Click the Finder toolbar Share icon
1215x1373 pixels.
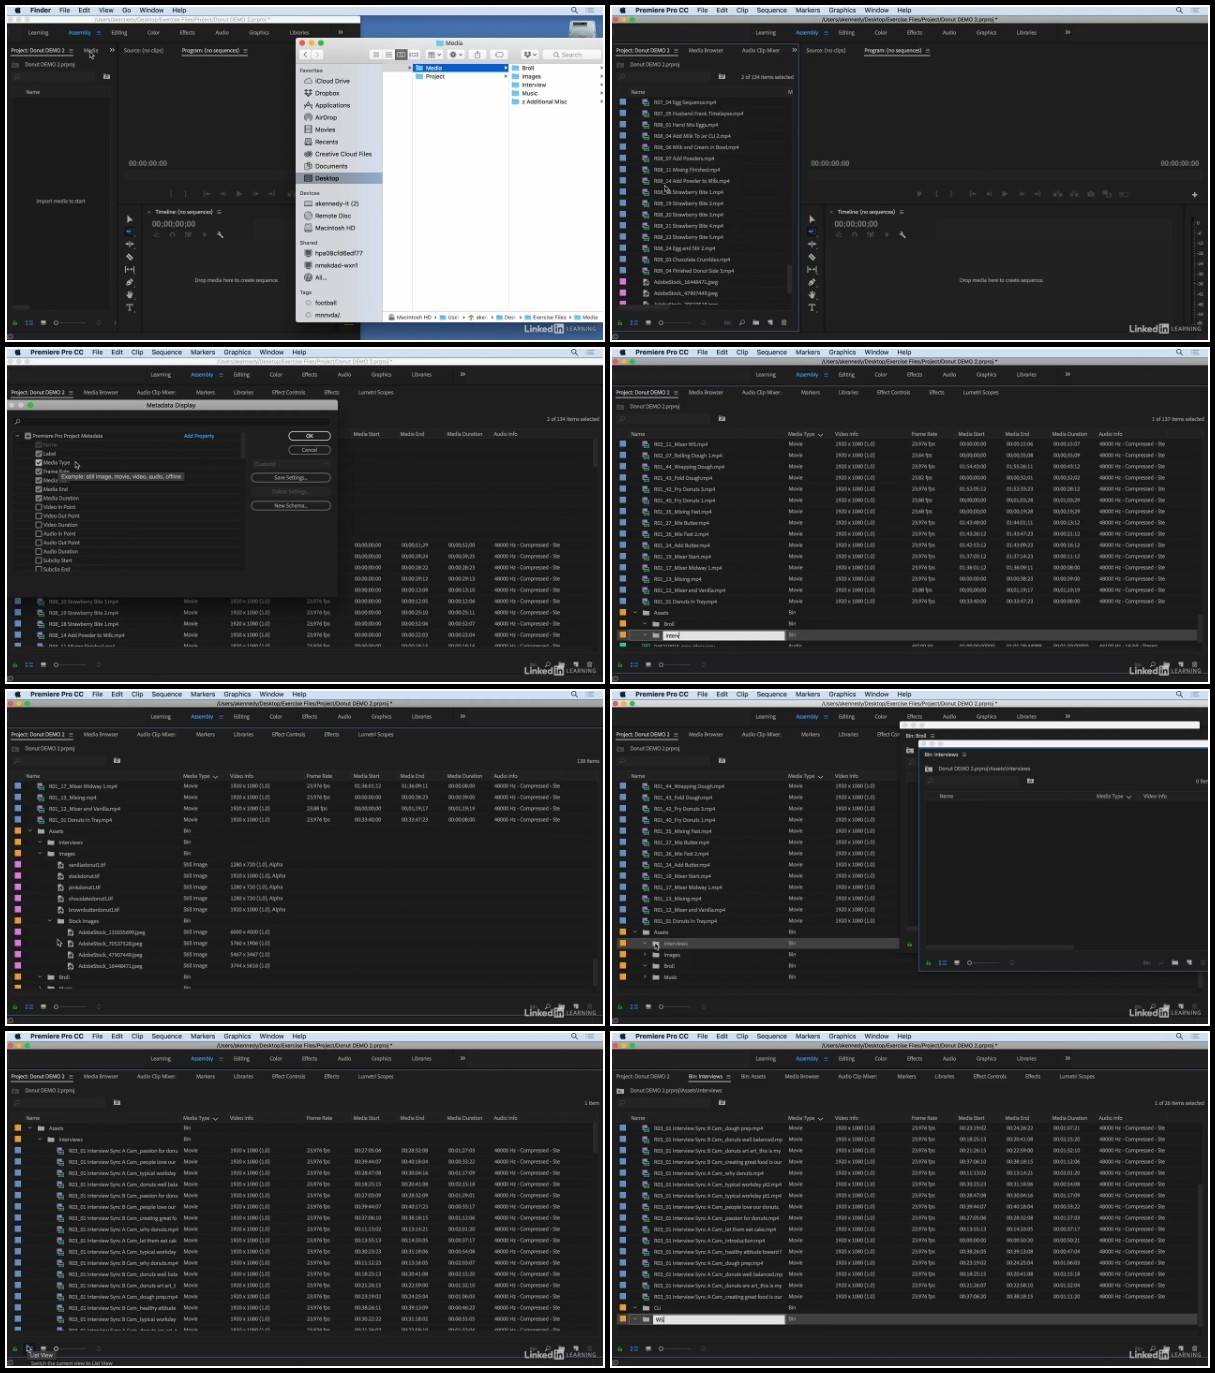click(x=477, y=54)
